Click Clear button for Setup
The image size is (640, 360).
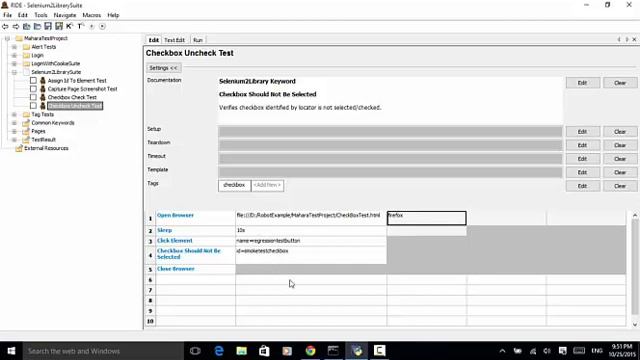pyautogui.click(x=620, y=131)
